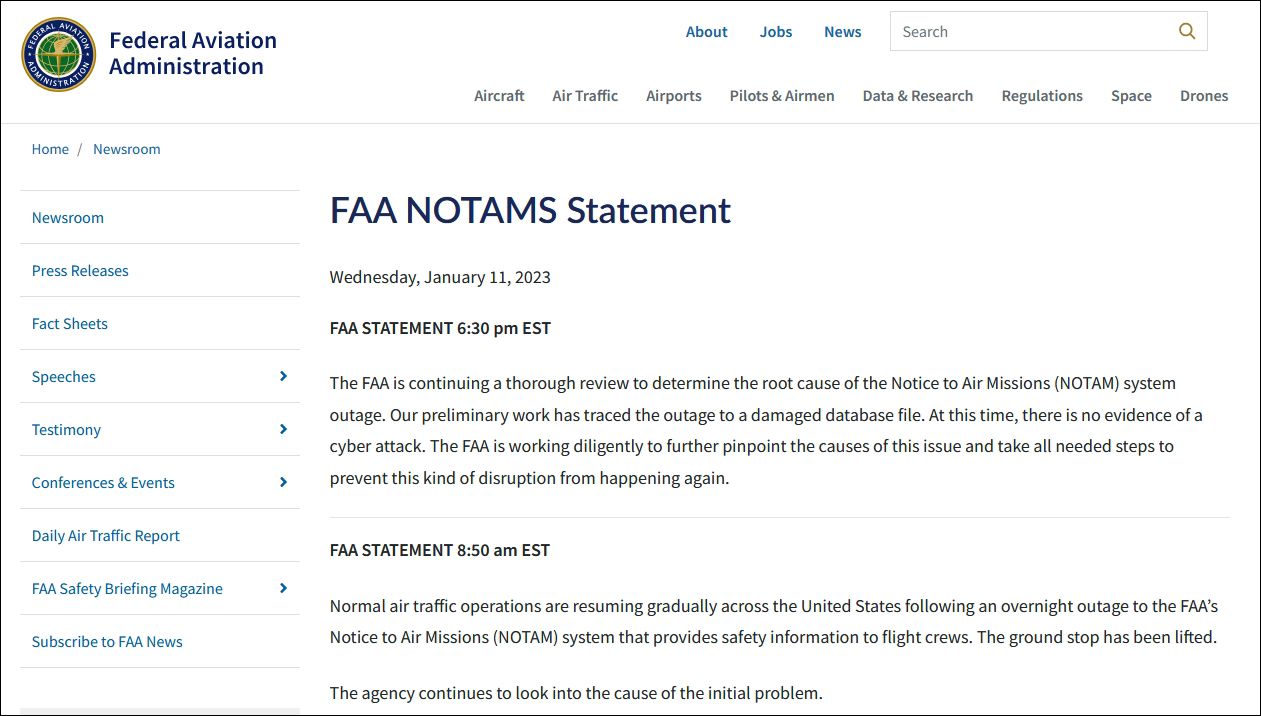Open the Daily Air Traffic Report link
The width and height of the screenshot is (1261, 716).
point(106,535)
